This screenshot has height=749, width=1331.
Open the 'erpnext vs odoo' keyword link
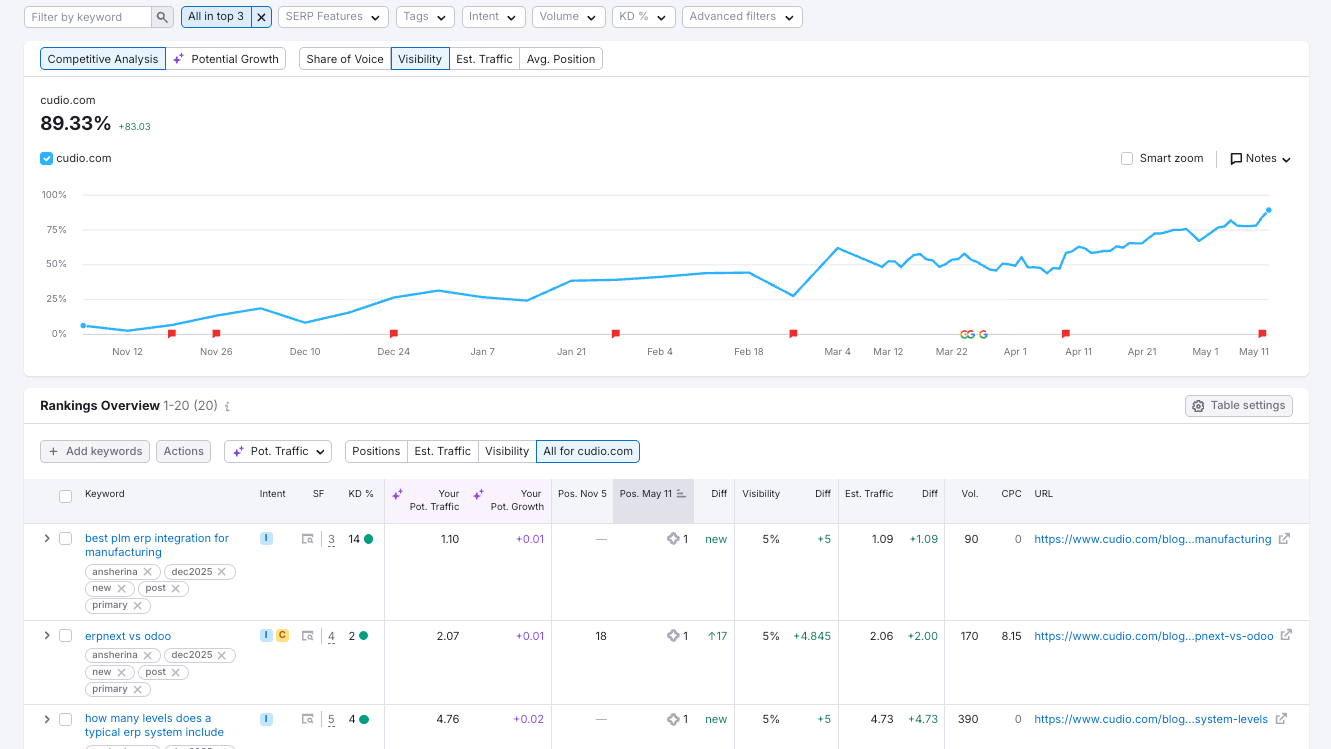click(x=128, y=636)
